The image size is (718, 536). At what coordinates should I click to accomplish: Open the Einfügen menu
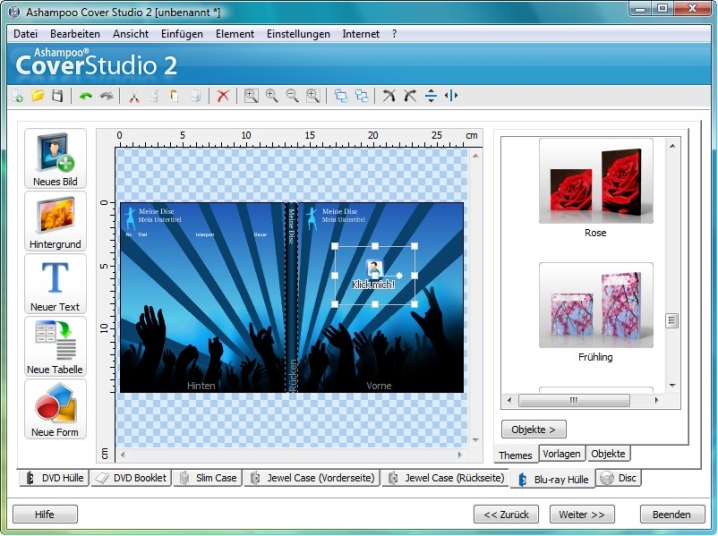click(x=181, y=34)
